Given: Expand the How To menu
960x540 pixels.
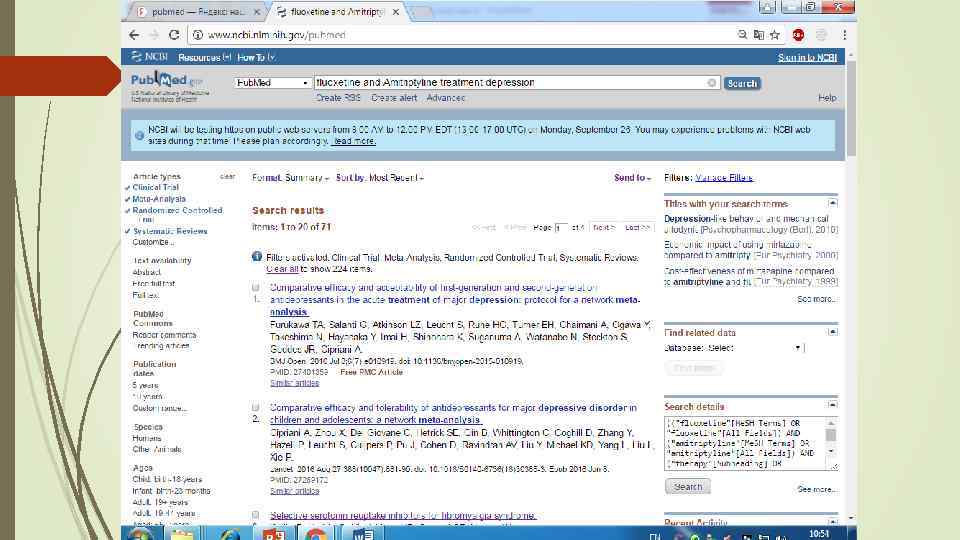Looking at the screenshot, I should point(256,58).
